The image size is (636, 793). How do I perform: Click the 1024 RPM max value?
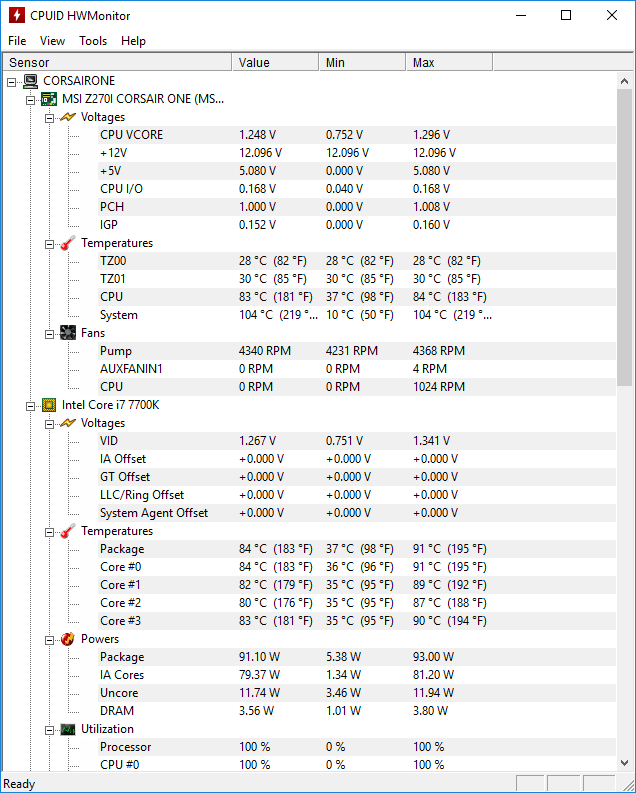[x=439, y=387]
